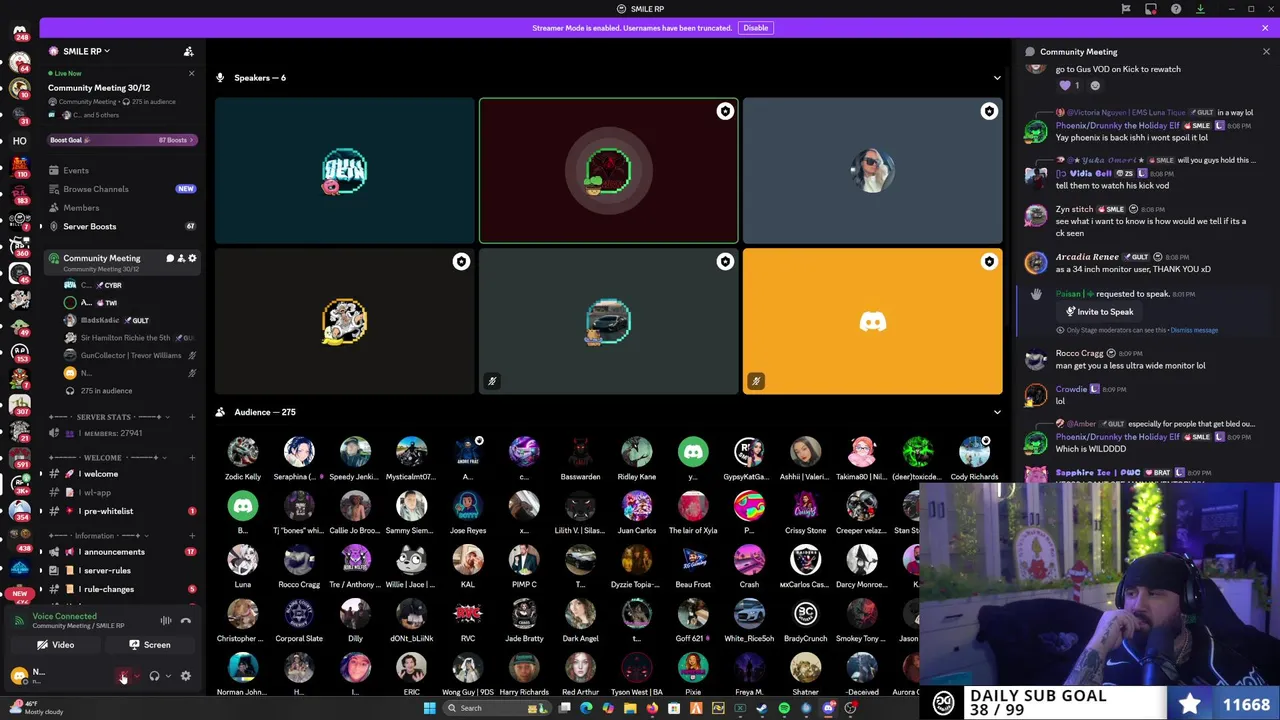The image size is (1280, 720).
Task: Toggle deafen headphones button
Action: coord(154,677)
